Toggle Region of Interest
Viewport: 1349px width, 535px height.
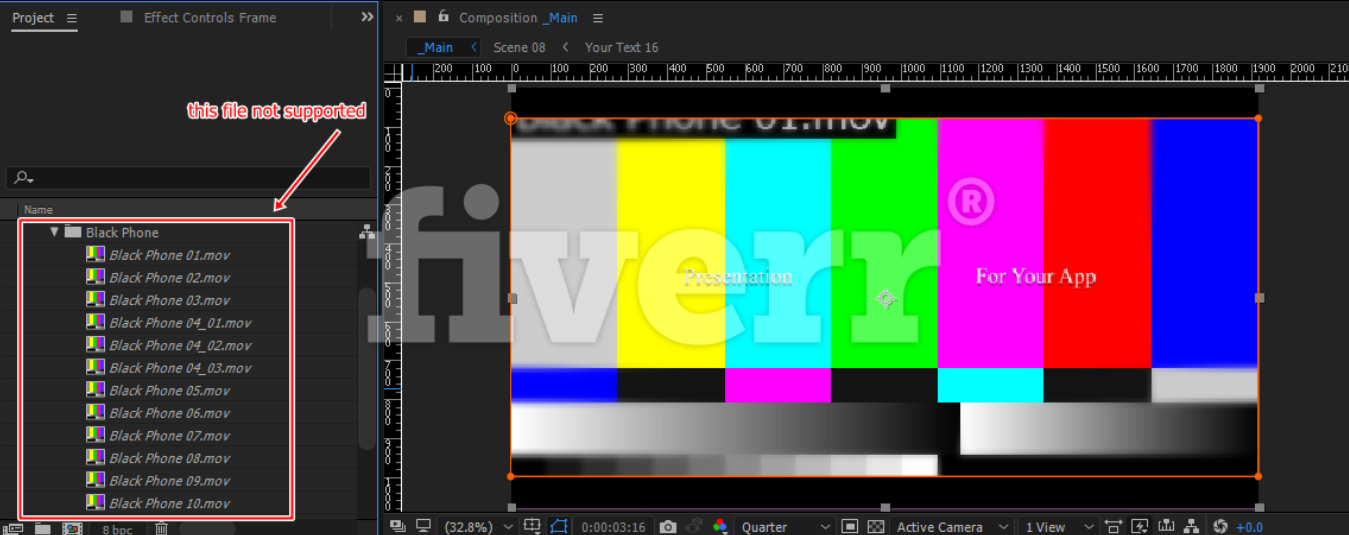[850, 526]
